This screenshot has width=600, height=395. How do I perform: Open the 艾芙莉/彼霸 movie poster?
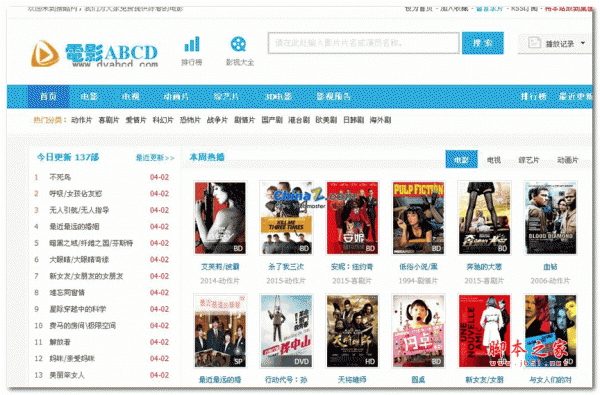point(220,218)
